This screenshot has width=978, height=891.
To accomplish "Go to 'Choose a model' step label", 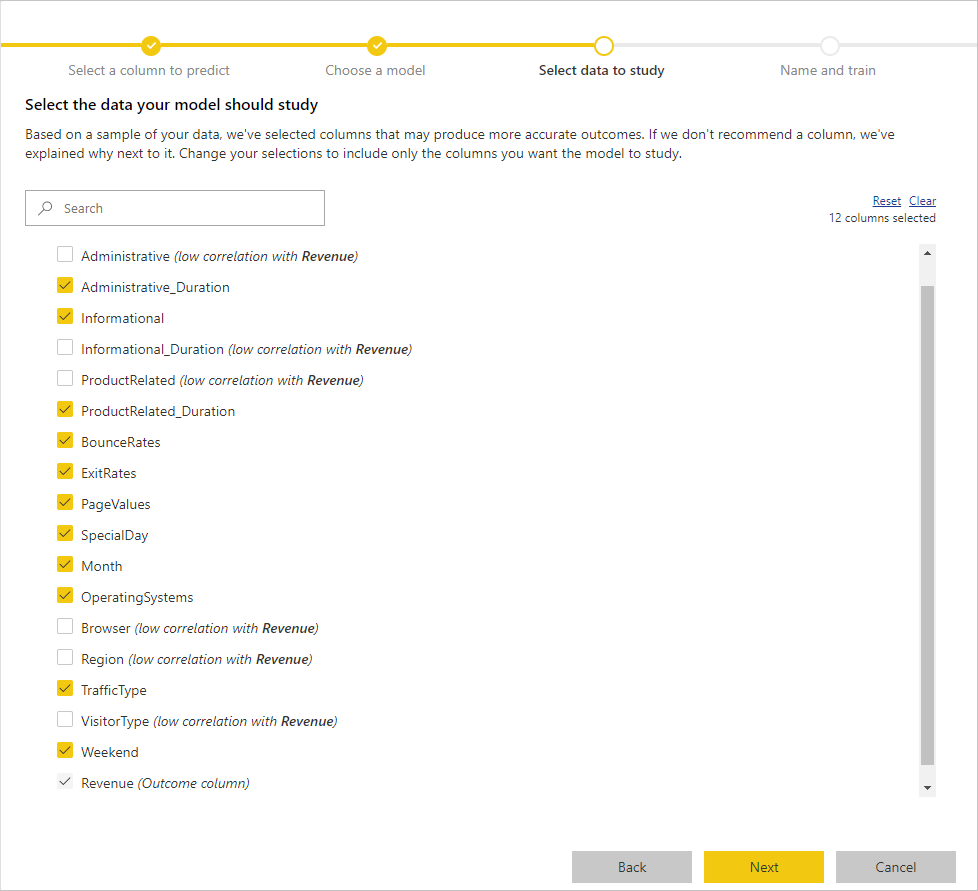I will [375, 70].
